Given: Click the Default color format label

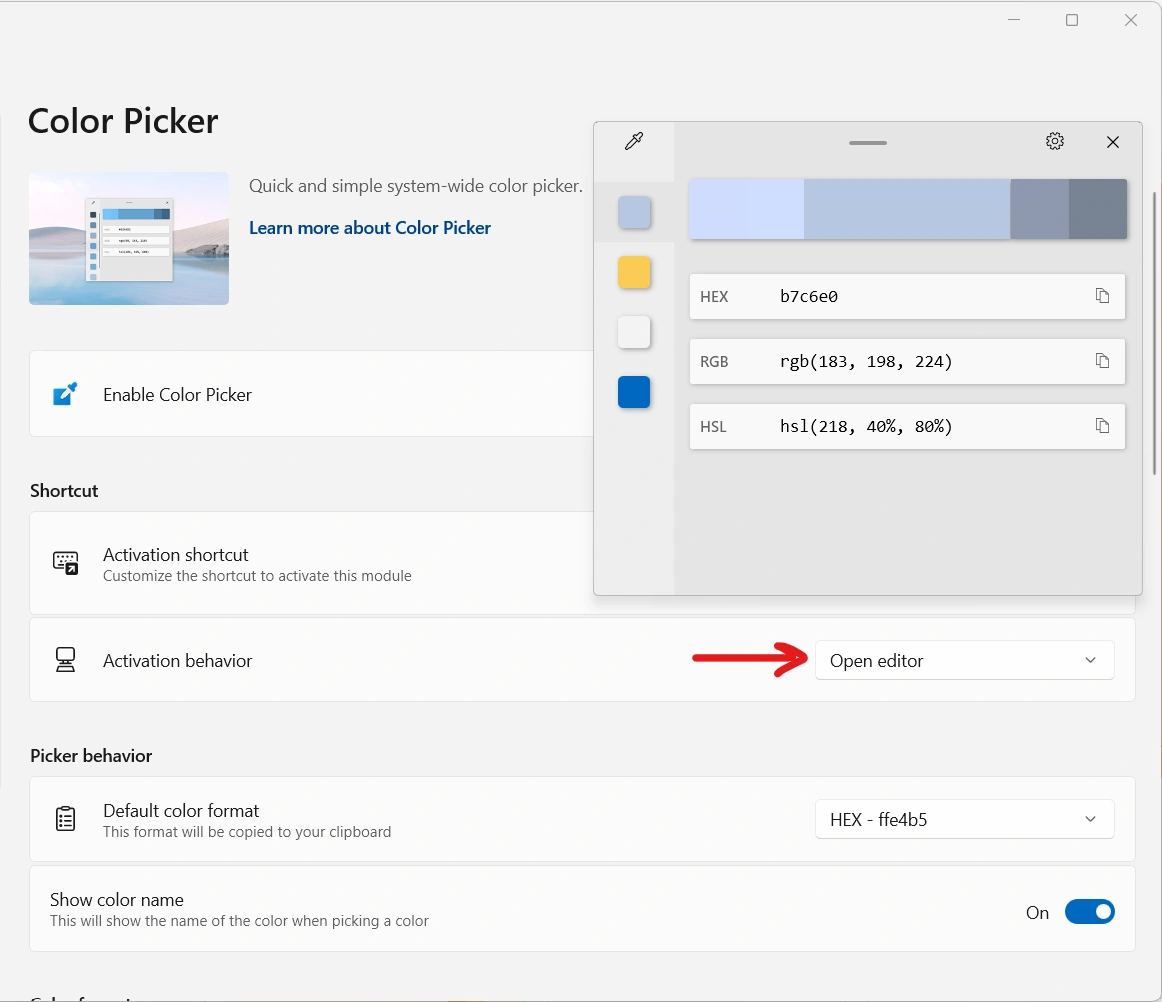Looking at the screenshot, I should tap(181, 811).
